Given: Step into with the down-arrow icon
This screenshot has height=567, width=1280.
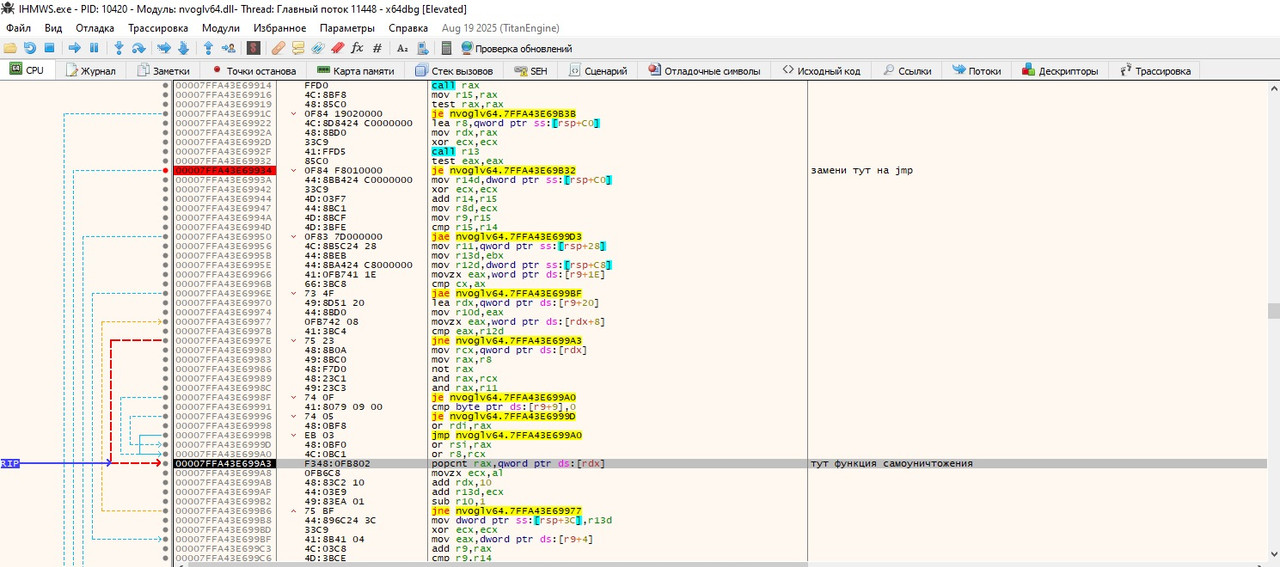Looking at the screenshot, I should click(x=119, y=48).
